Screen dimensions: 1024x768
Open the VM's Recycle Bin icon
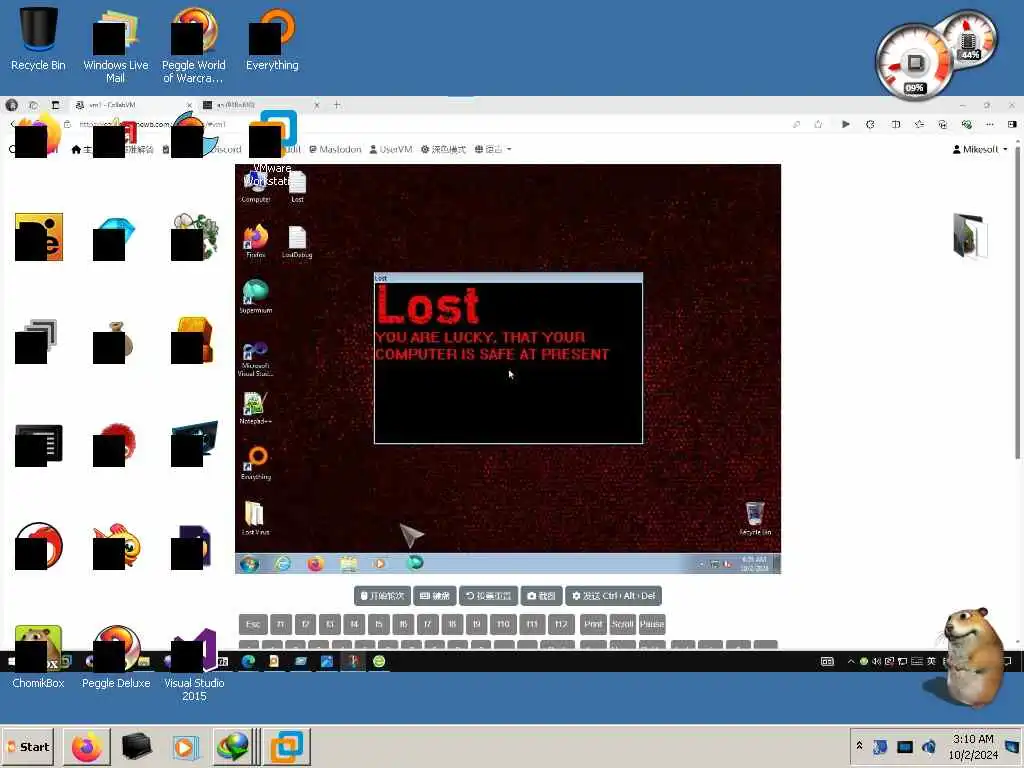click(x=755, y=519)
